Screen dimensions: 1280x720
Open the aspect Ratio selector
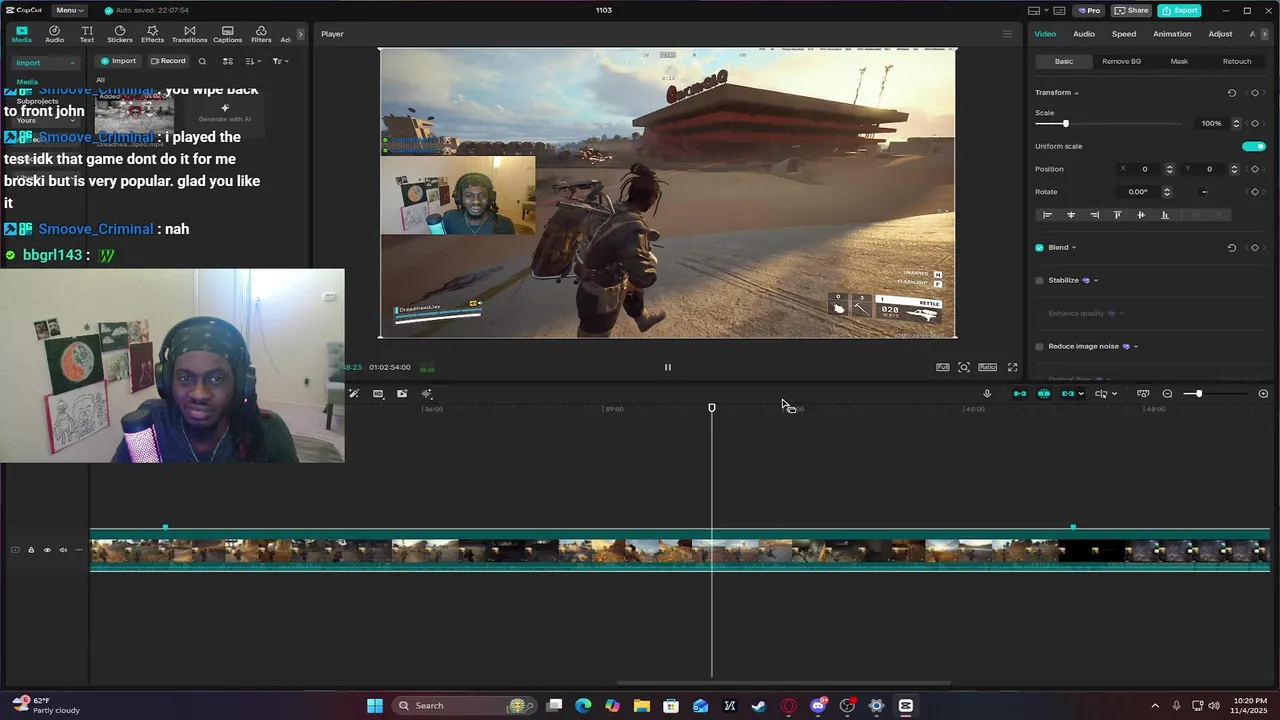tap(987, 367)
